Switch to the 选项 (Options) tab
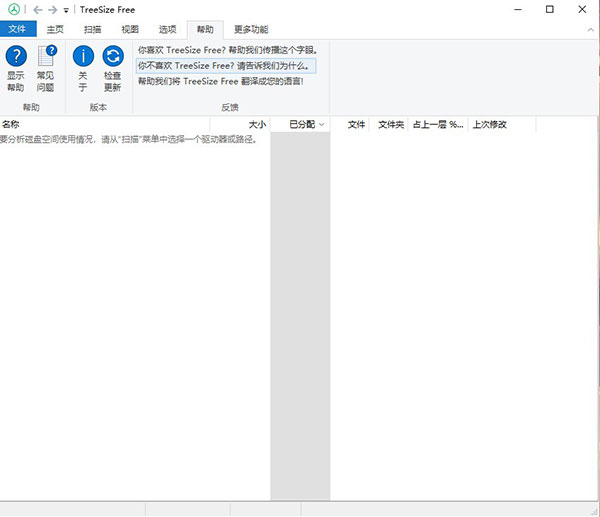Viewport: 600px width, 517px height. coord(168,29)
